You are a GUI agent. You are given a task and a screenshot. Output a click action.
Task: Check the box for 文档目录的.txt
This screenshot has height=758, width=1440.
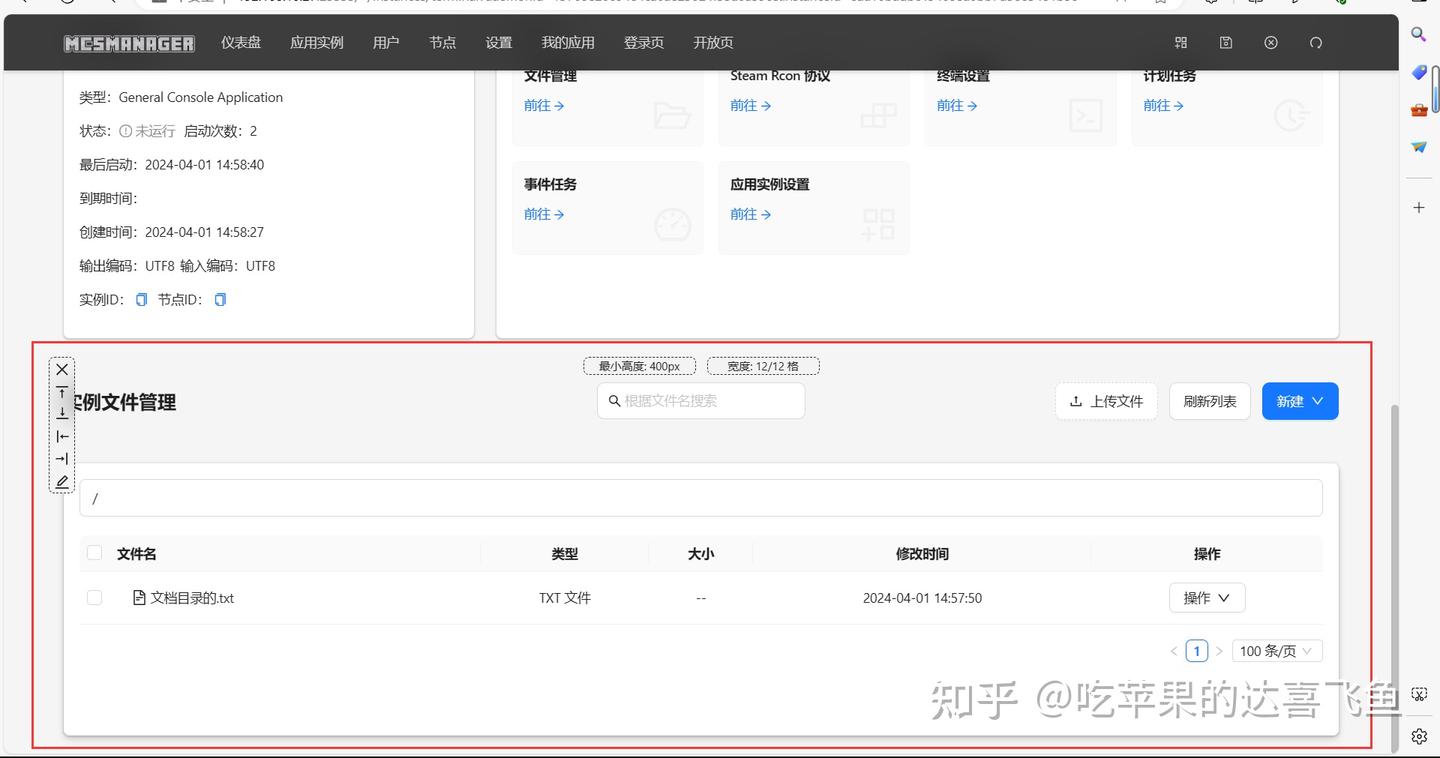coord(94,598)
